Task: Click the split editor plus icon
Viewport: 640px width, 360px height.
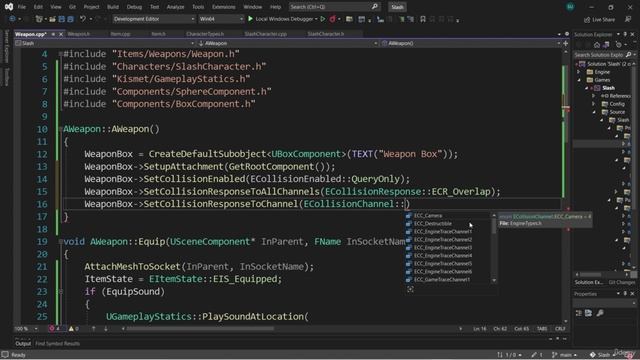Action: [x=566, y=43]
